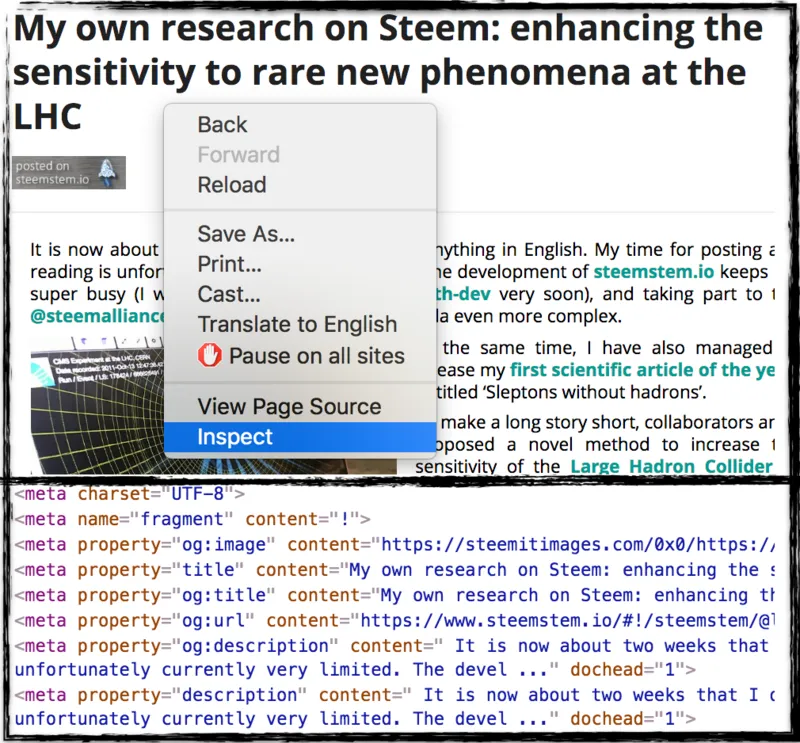Click the red hand AdBlock icon

210,355
